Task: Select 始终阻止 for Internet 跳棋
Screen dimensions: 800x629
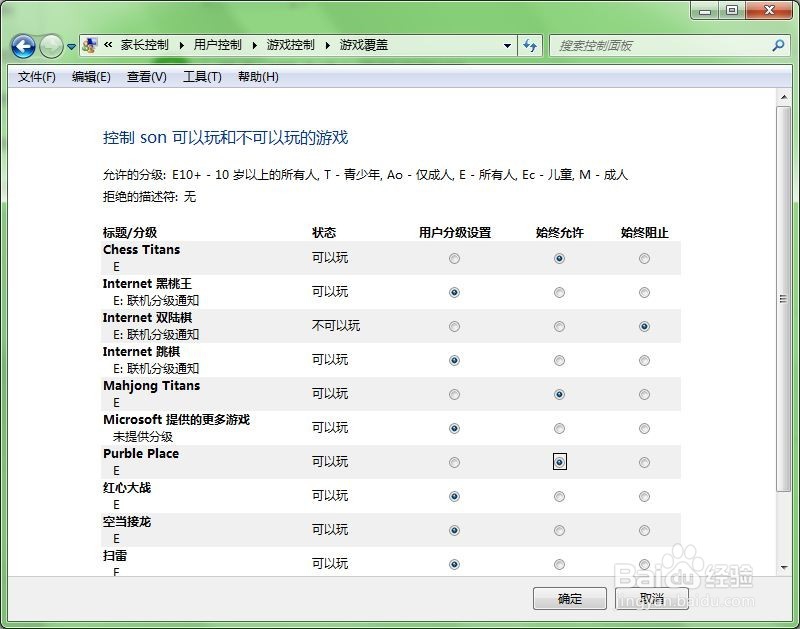Action: [644, 361]
